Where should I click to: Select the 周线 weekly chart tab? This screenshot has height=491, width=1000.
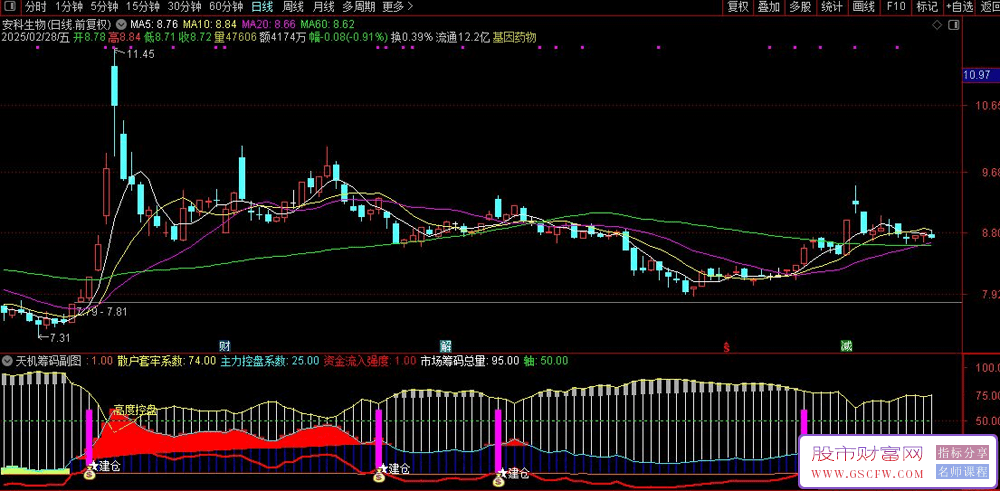pyautogui.click(x=293, y=7)
